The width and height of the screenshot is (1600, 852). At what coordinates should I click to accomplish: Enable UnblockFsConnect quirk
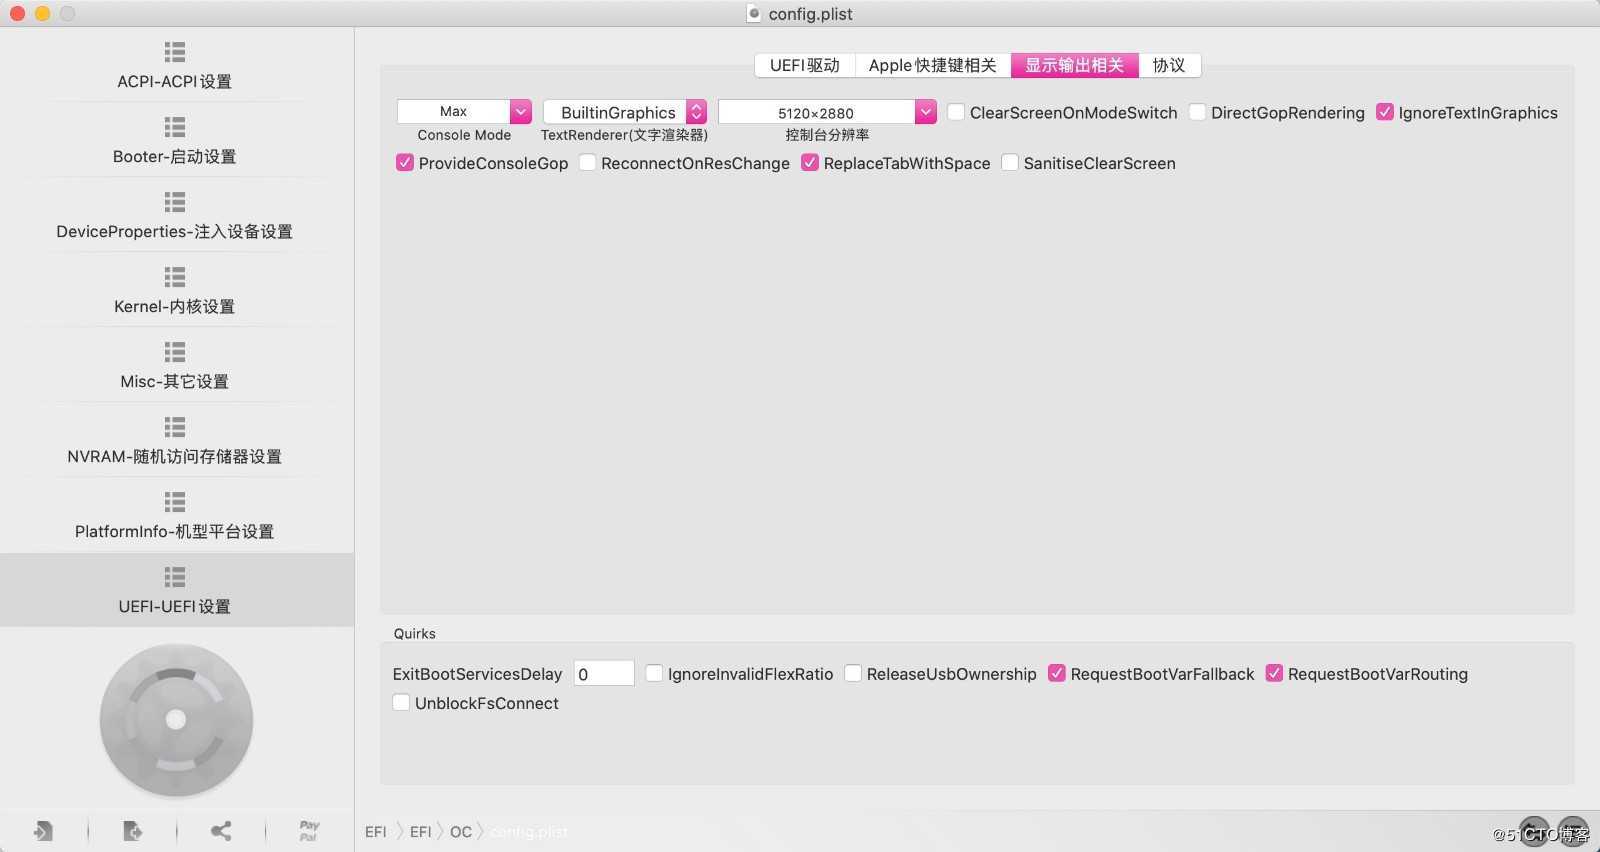401,702
